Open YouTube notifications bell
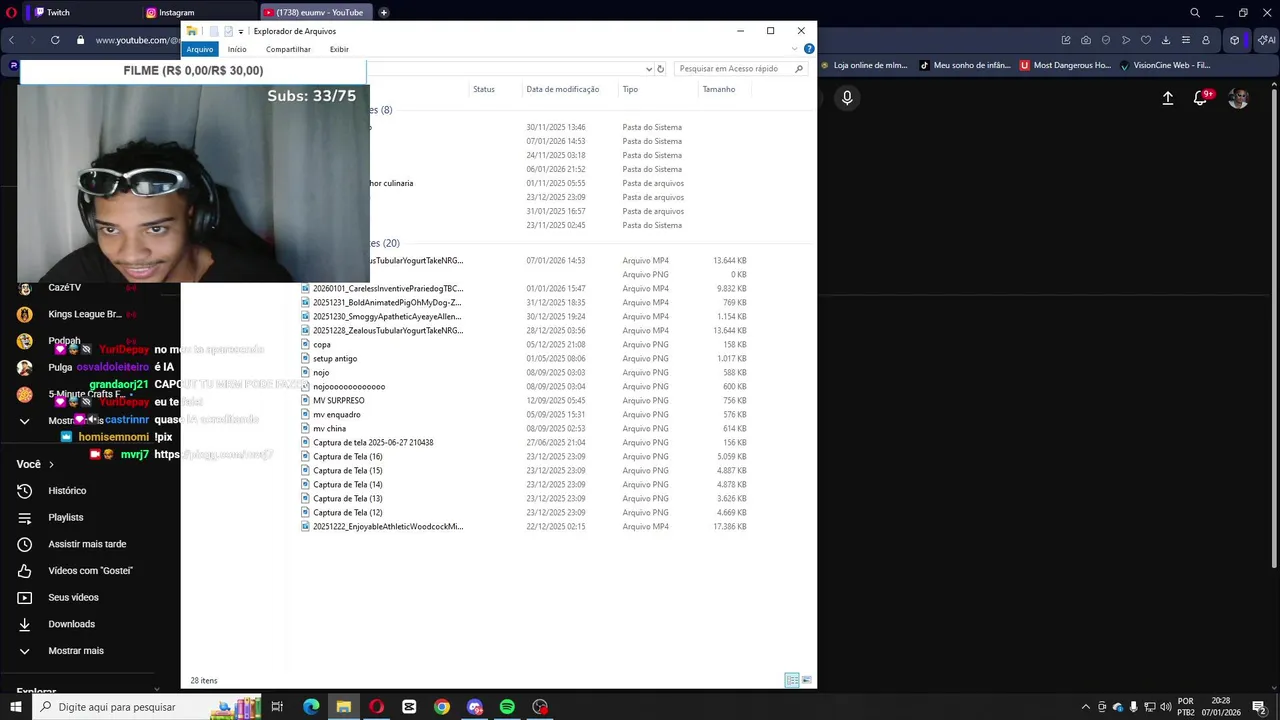1280x720 pixels. click(1201, 98)
